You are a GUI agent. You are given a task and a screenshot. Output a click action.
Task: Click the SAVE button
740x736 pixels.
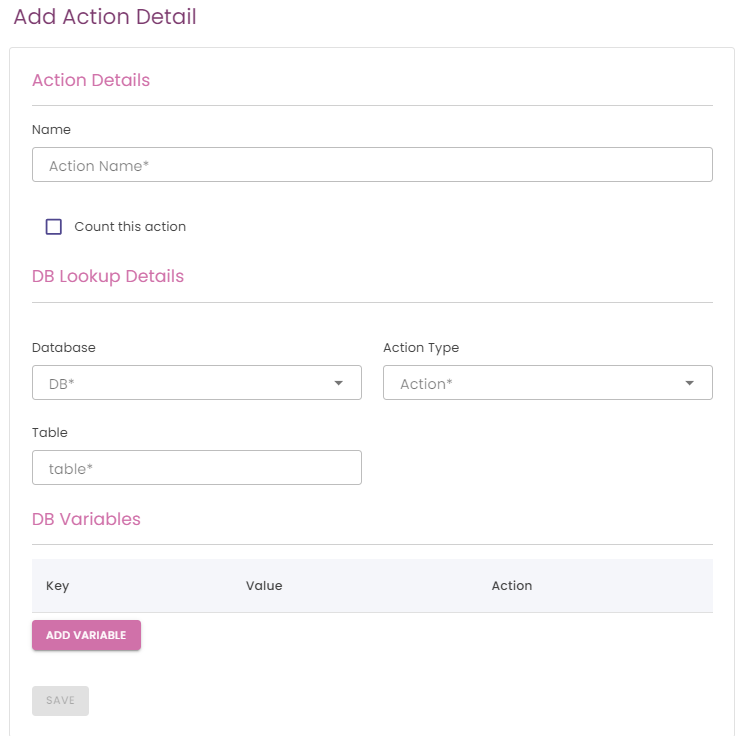click(60, 701)
